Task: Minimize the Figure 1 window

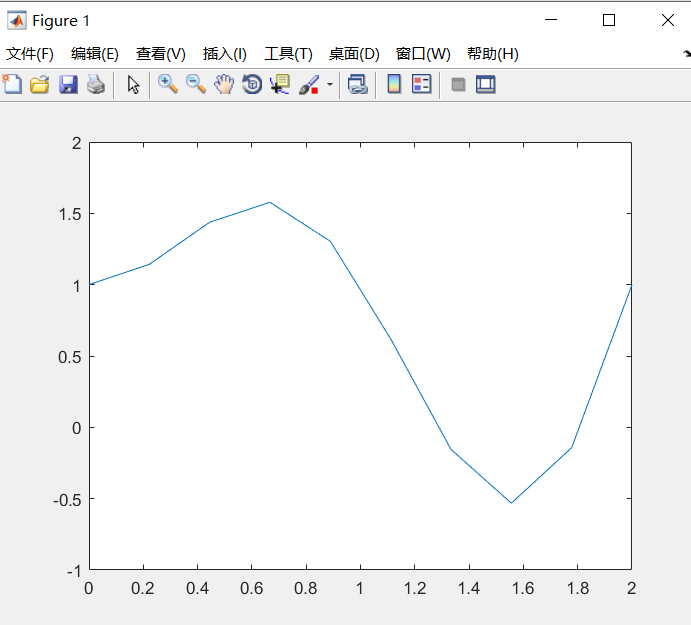Action: pyautogui.click(x=551, y=20)
